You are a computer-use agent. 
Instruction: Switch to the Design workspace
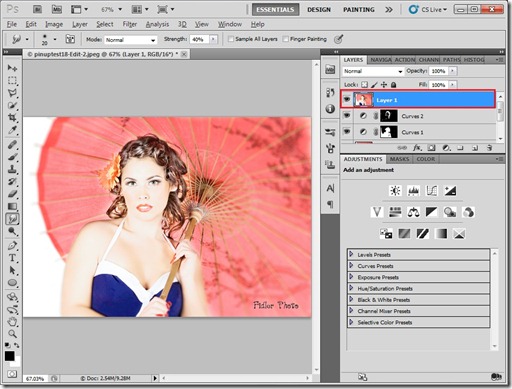[x=319, y=10]
